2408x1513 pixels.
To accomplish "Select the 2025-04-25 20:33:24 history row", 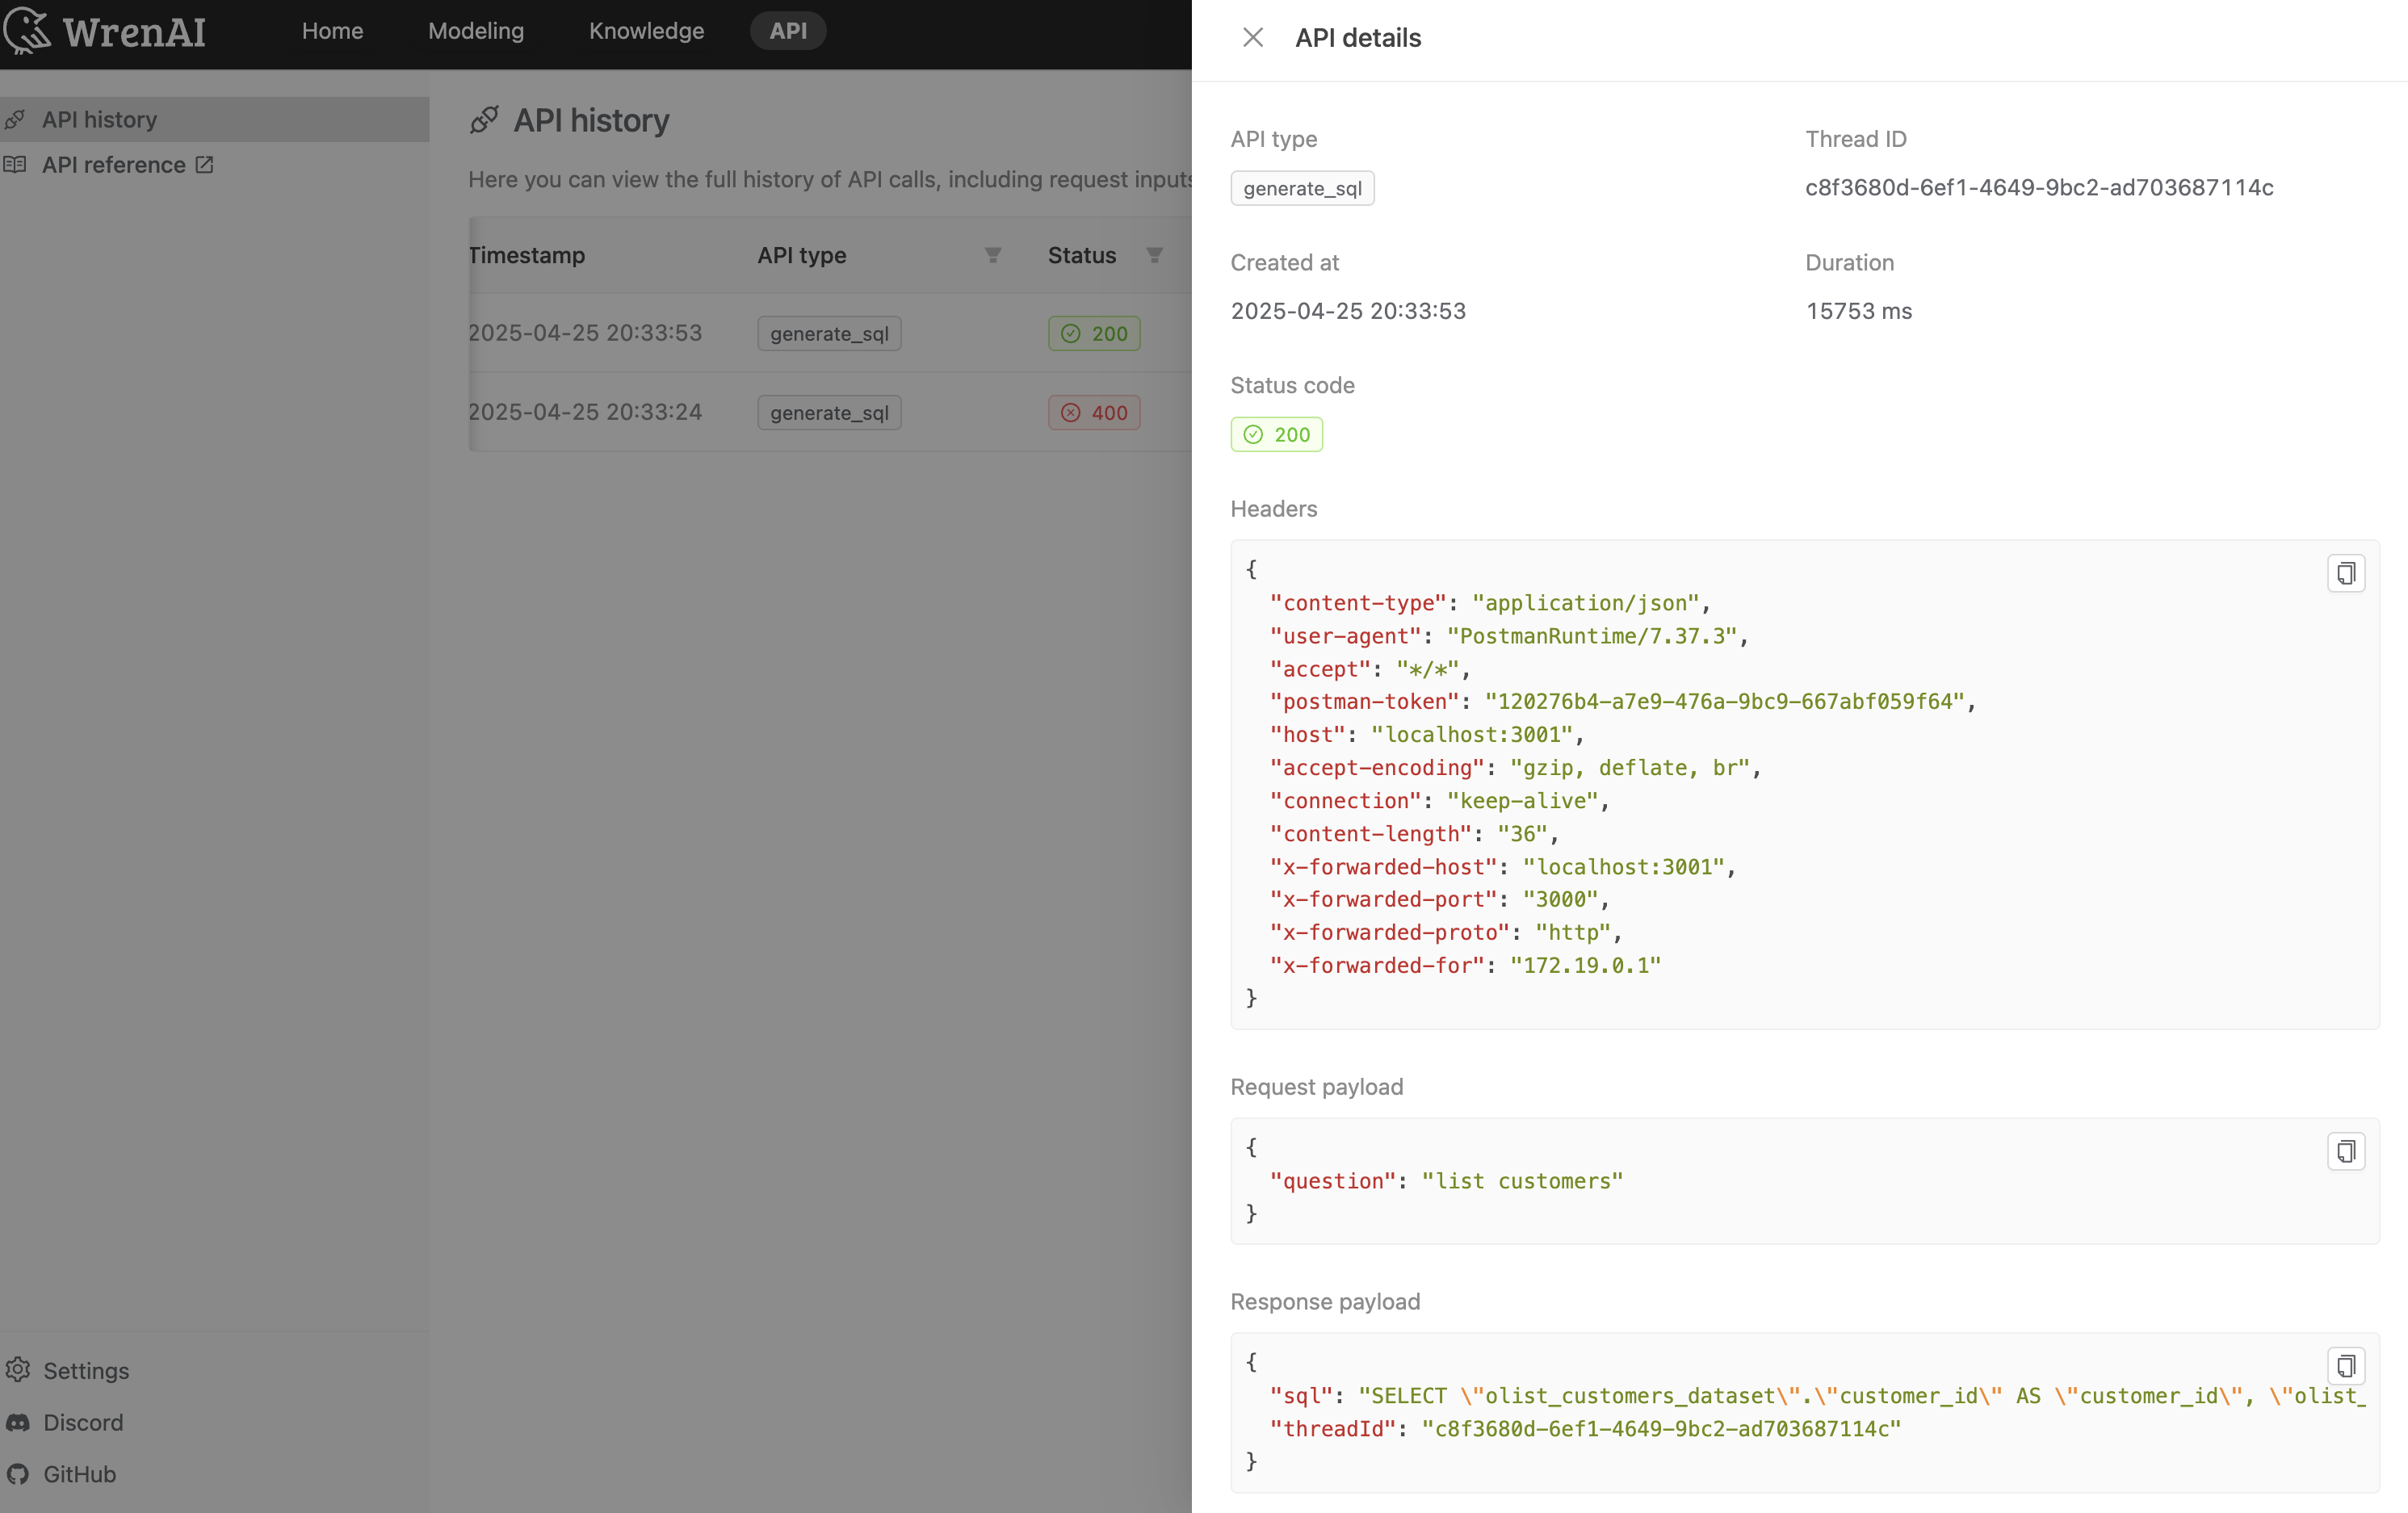I will 830,412.
